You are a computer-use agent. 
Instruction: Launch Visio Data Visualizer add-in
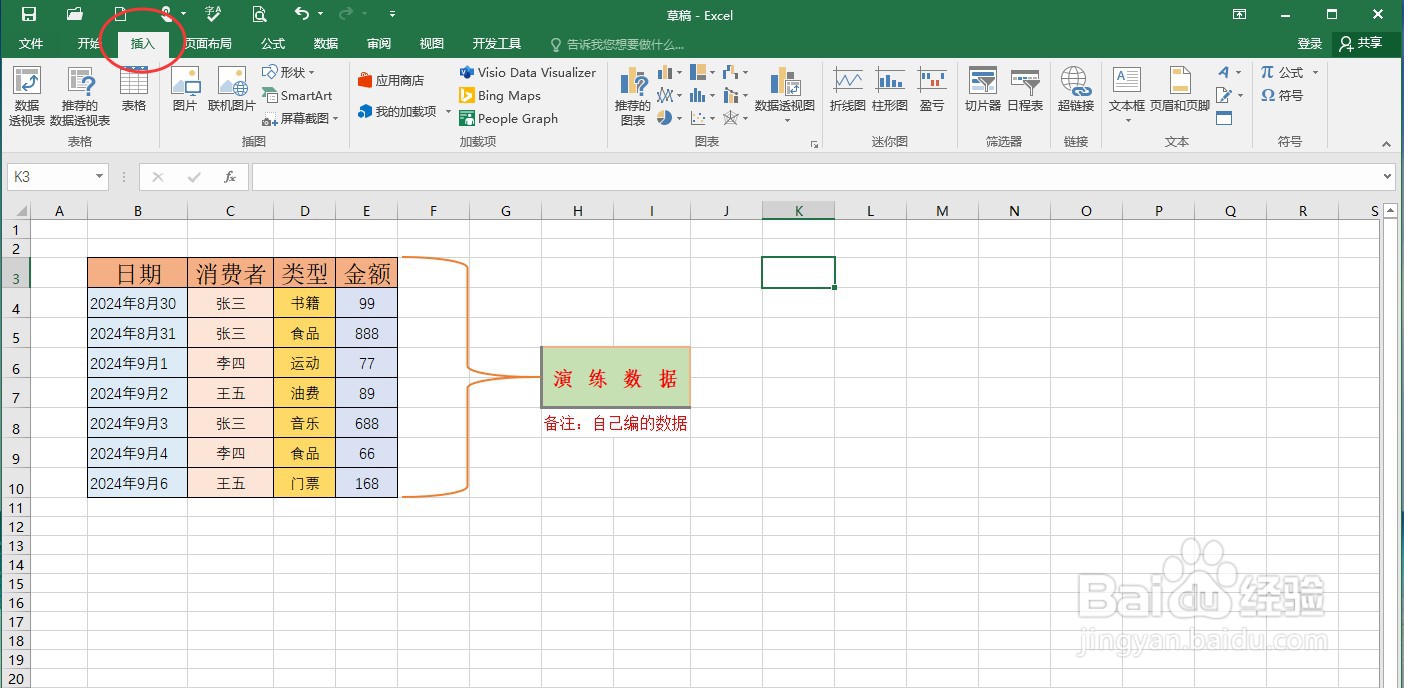[527, 72]
